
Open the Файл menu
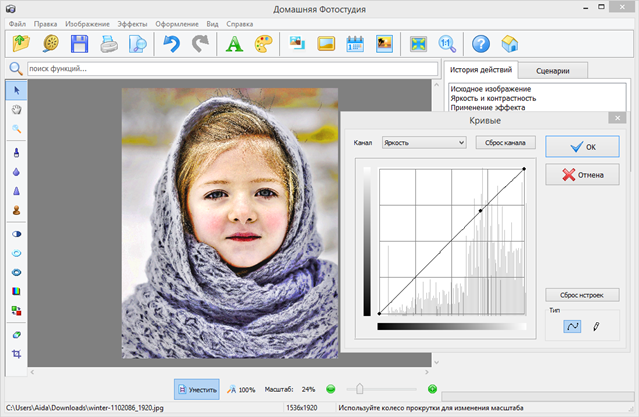18,24
